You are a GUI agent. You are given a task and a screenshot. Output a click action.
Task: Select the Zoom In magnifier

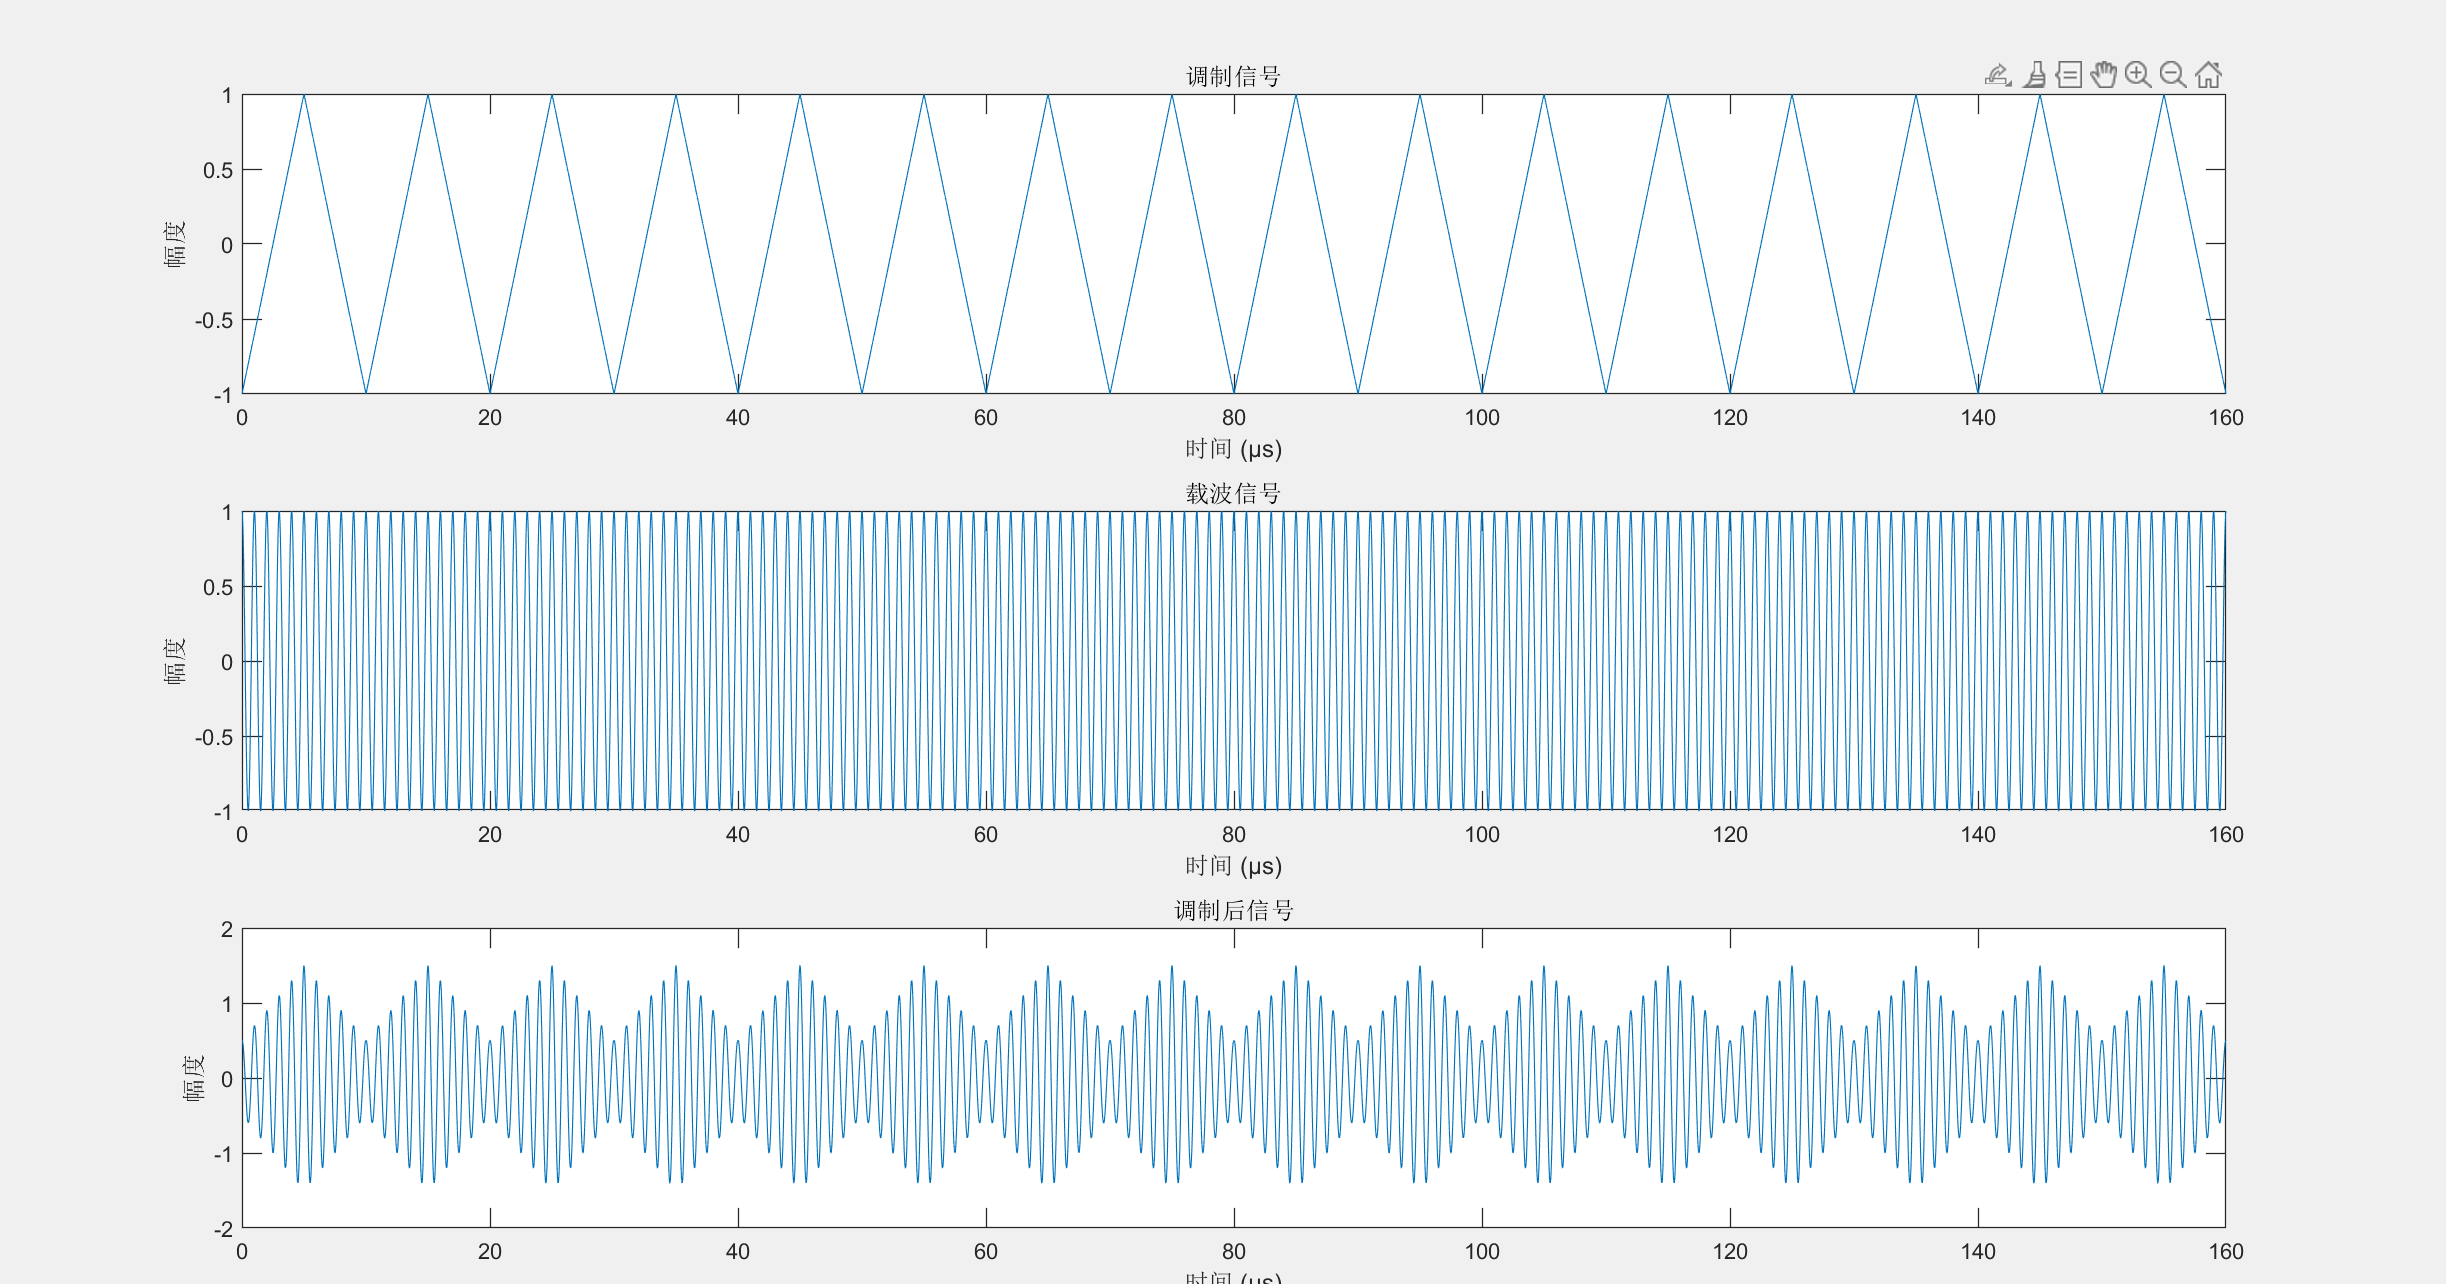point(2138,75)
